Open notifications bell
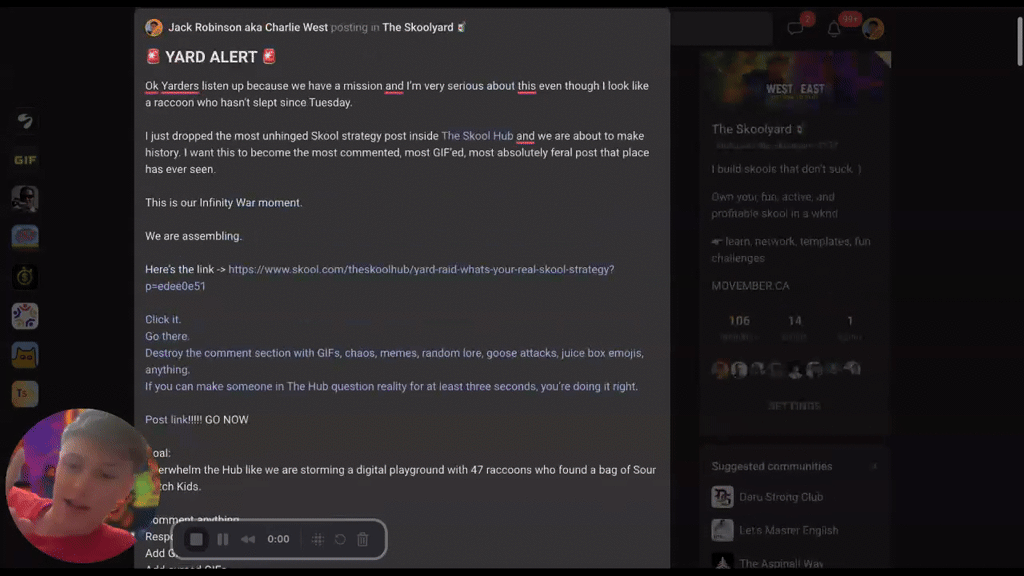The width and height of the screenshot is (1024, 576). (x=834, y=29)
